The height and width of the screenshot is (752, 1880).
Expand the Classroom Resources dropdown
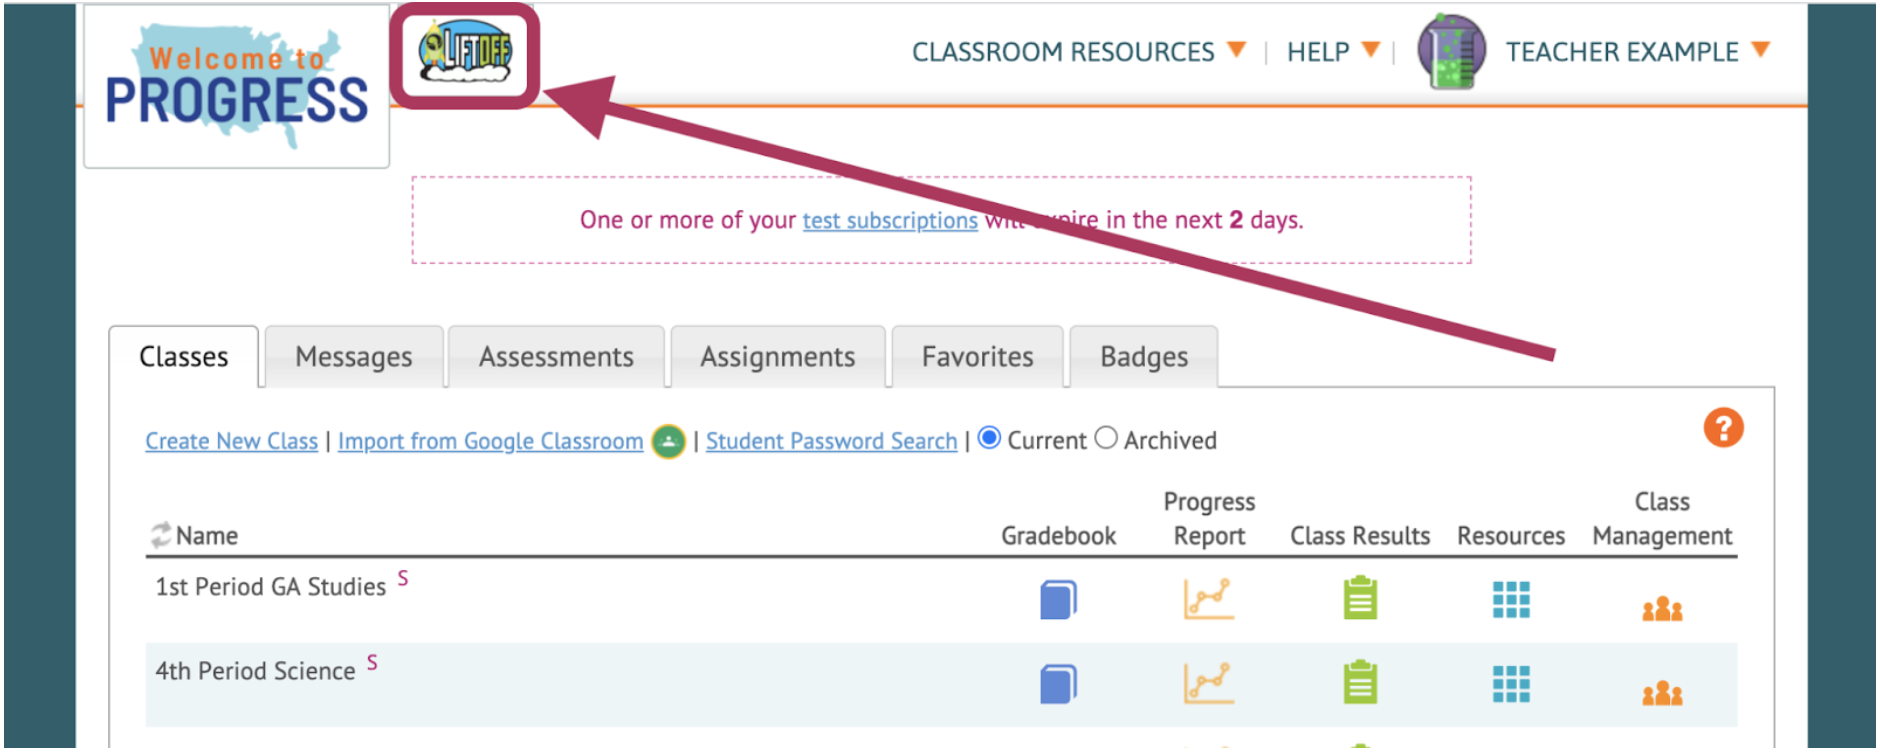coord(1079,52)
